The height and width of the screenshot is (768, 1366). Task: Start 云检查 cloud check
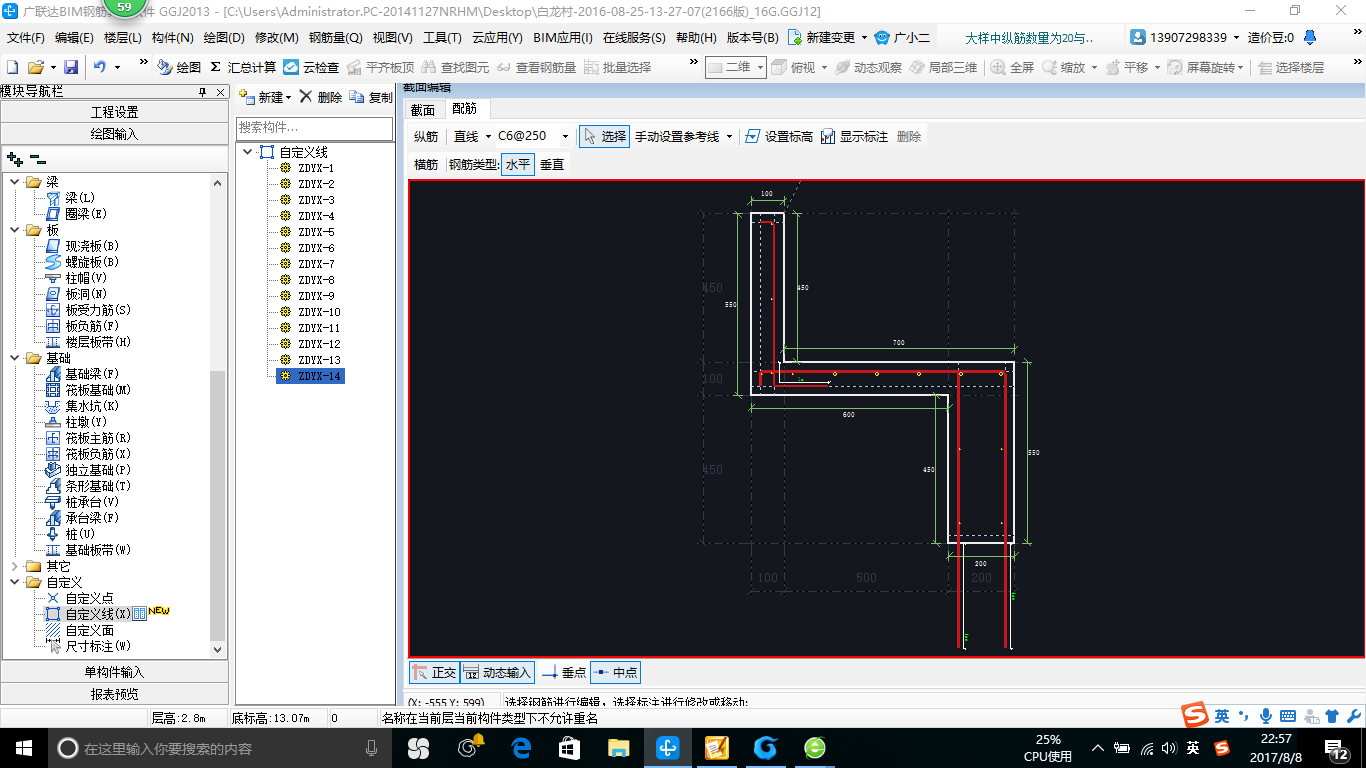point(311,67)
